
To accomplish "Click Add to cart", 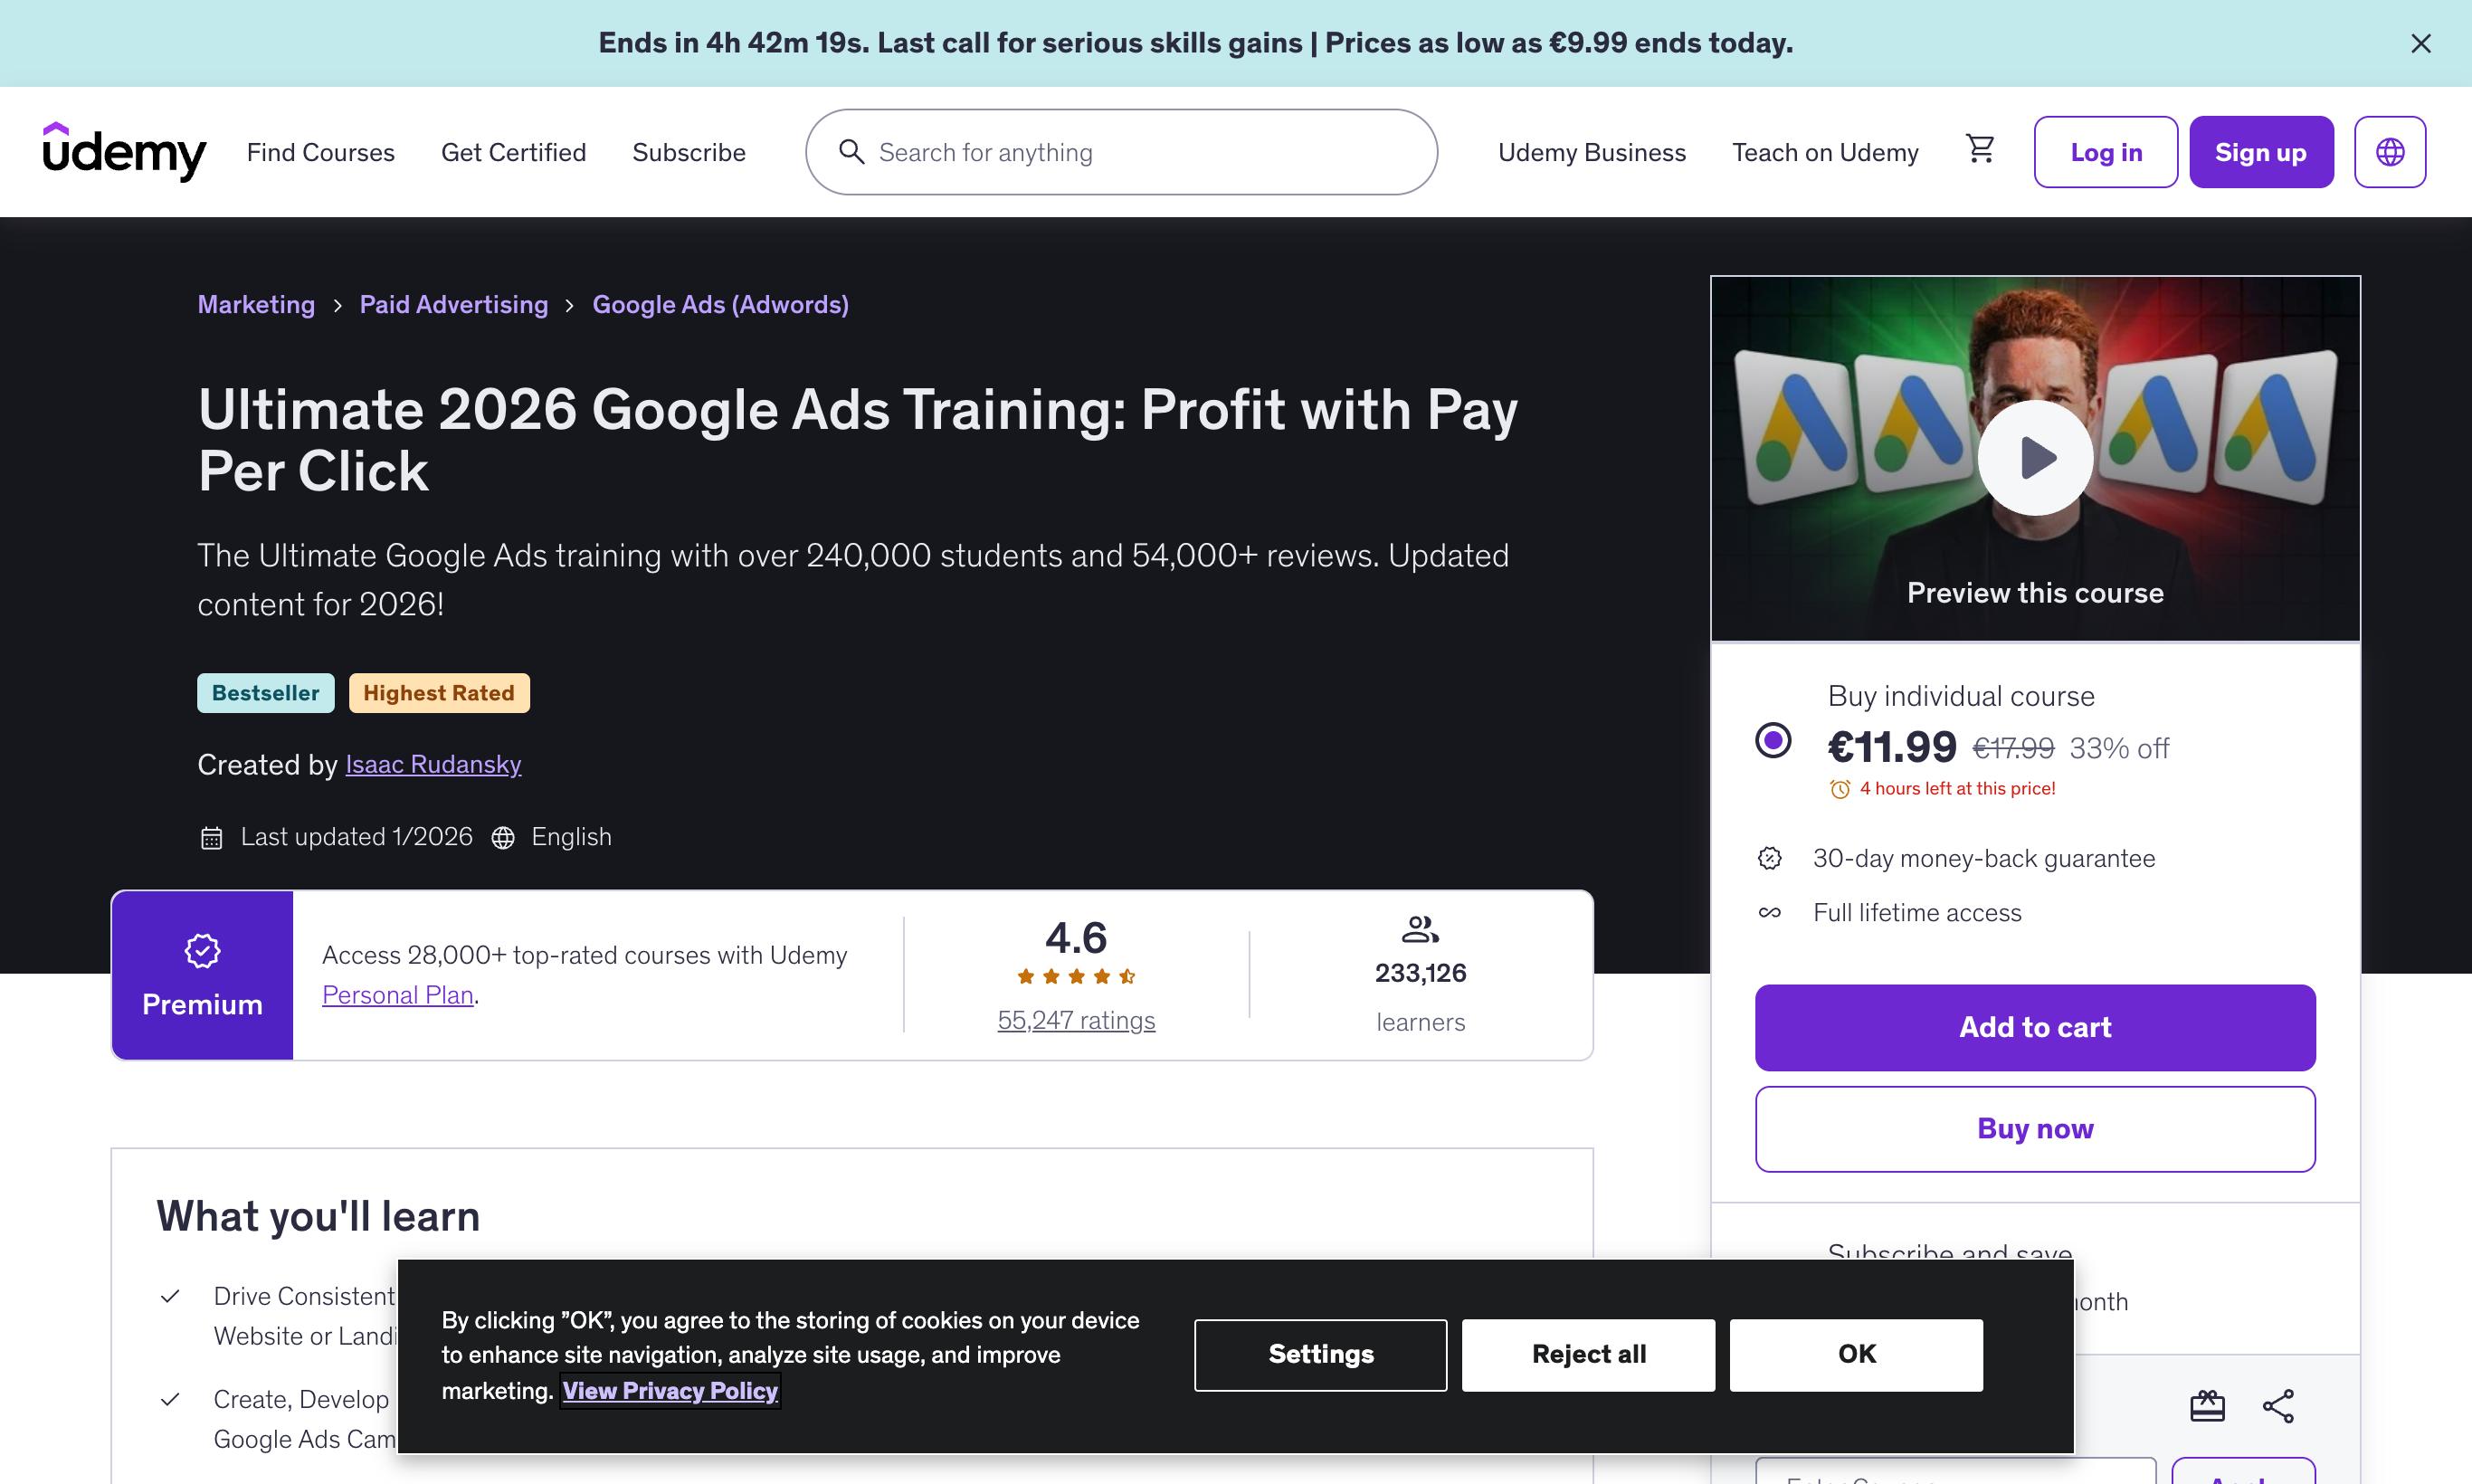I will [x=2035, y=1028].
